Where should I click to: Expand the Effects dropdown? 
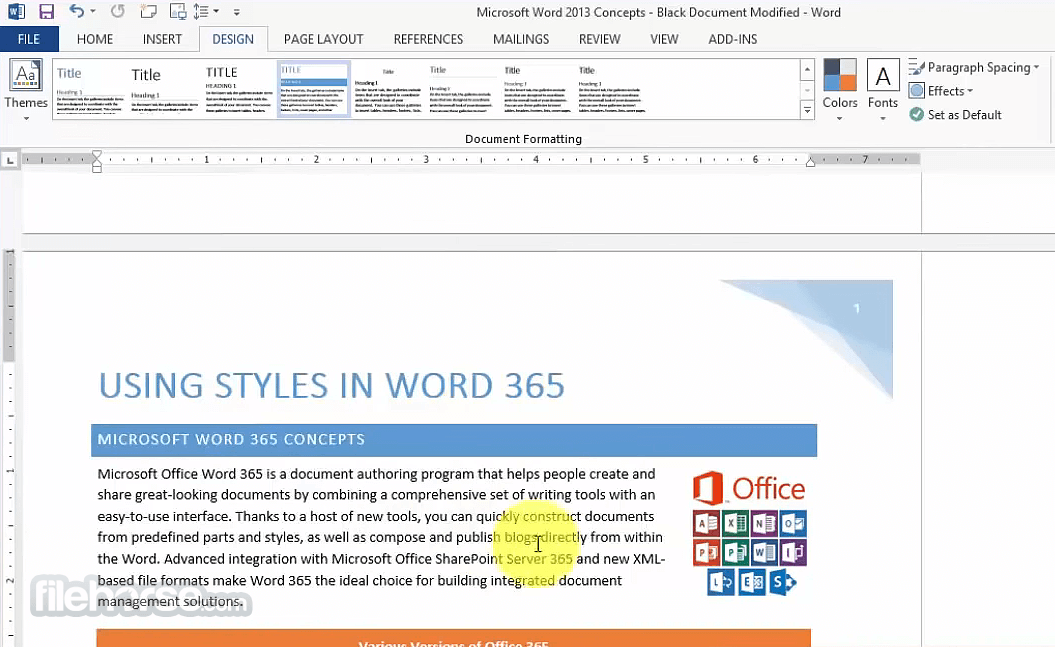(970, 91)
